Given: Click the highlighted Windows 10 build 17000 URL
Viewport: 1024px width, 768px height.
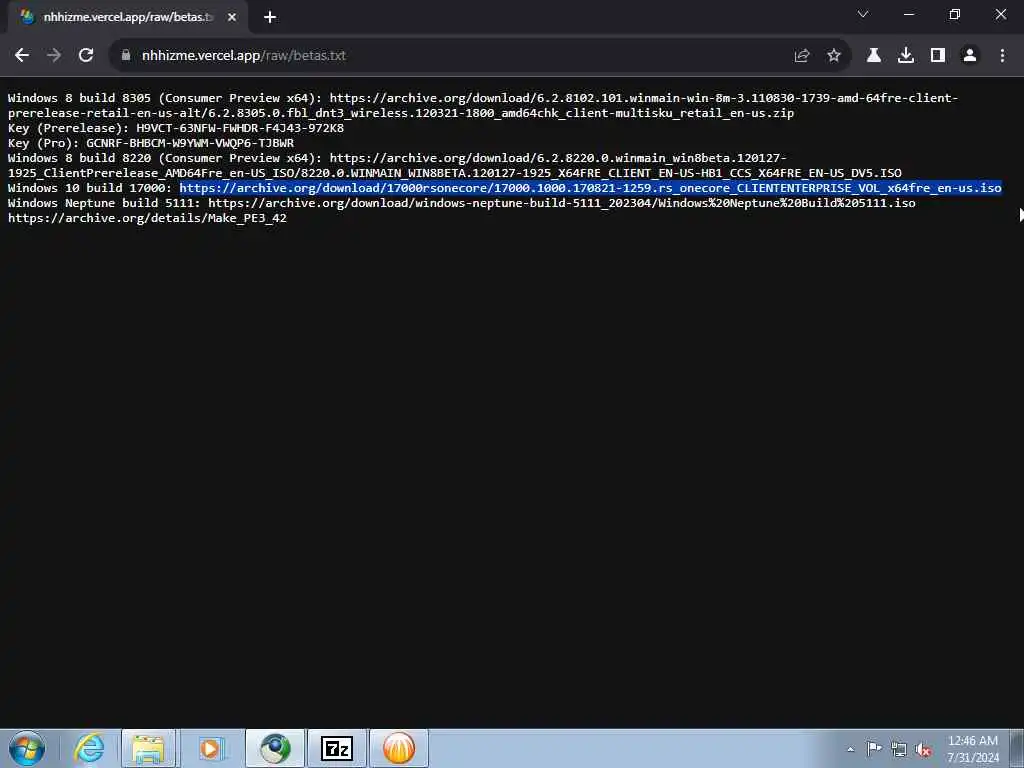Looking at the screenshot, I should click(590, 188).
